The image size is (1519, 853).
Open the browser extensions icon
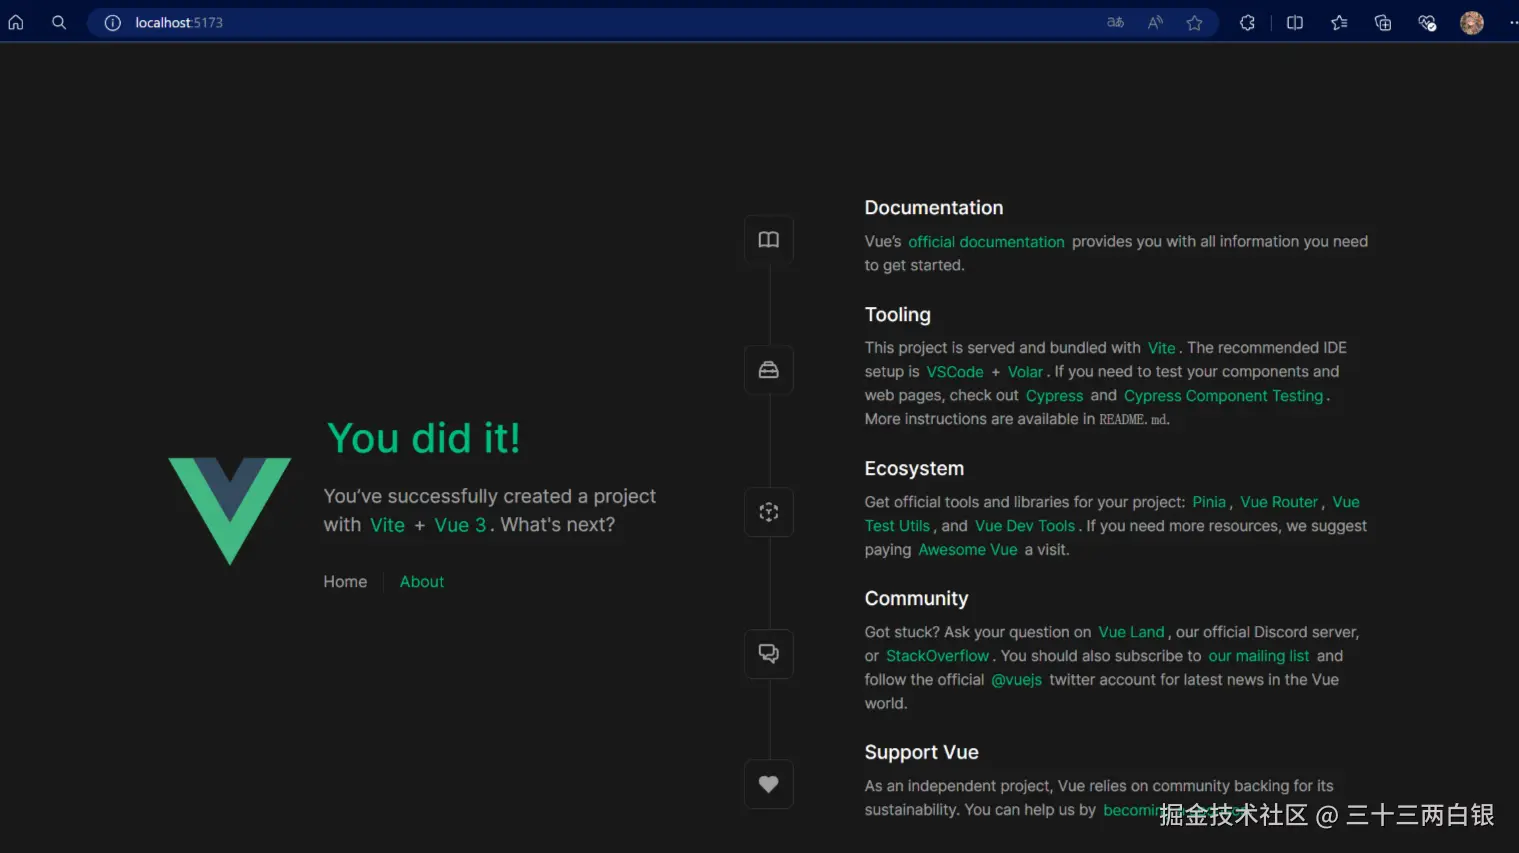[x=1247, y=22]
